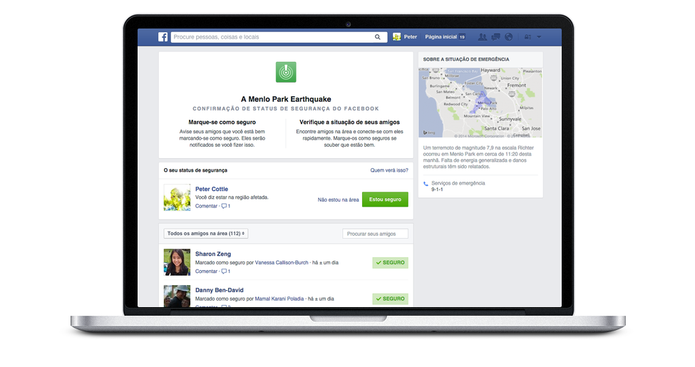Viewport: 695px width, 367px height.
Task: Open the Peter Cottle profile link
Action: 211,189
